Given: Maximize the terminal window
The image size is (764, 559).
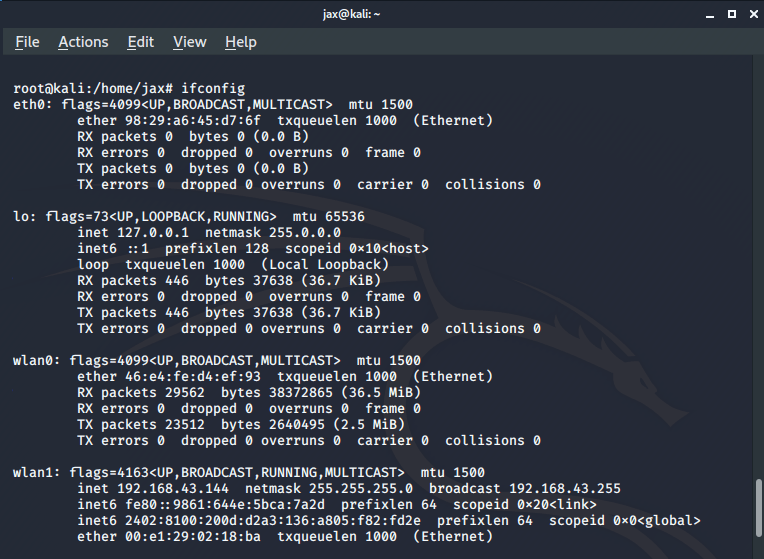Looking at the screenshot, I should [731, 14].
